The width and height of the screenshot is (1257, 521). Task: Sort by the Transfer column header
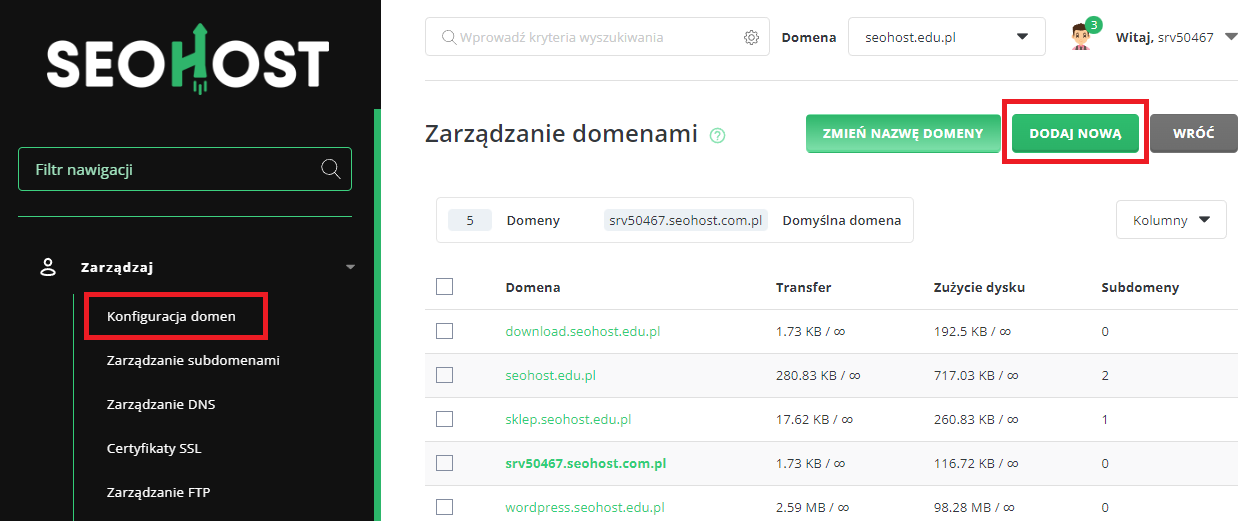(804, 287)
